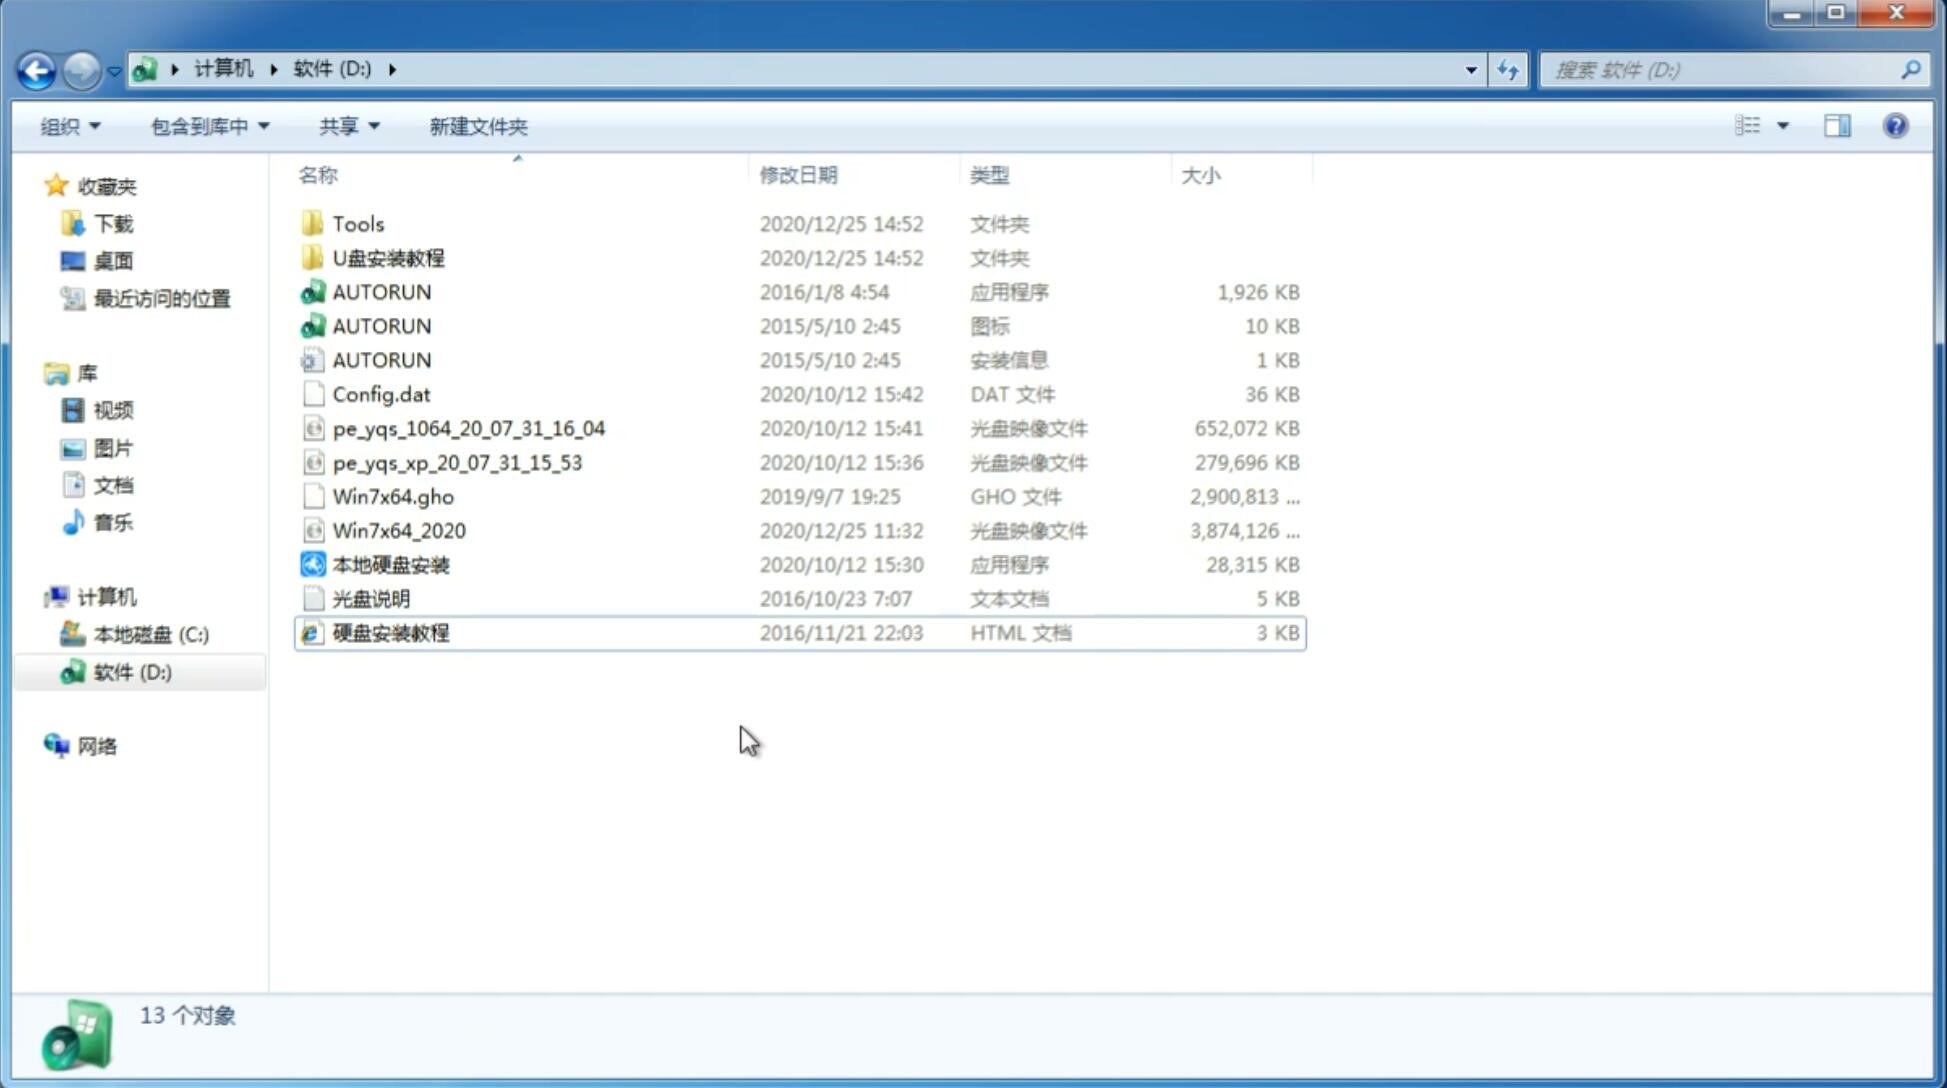Toggle details pane visibility icon
This screenshot has height=1088, width=1947.
click(1839, 124)
